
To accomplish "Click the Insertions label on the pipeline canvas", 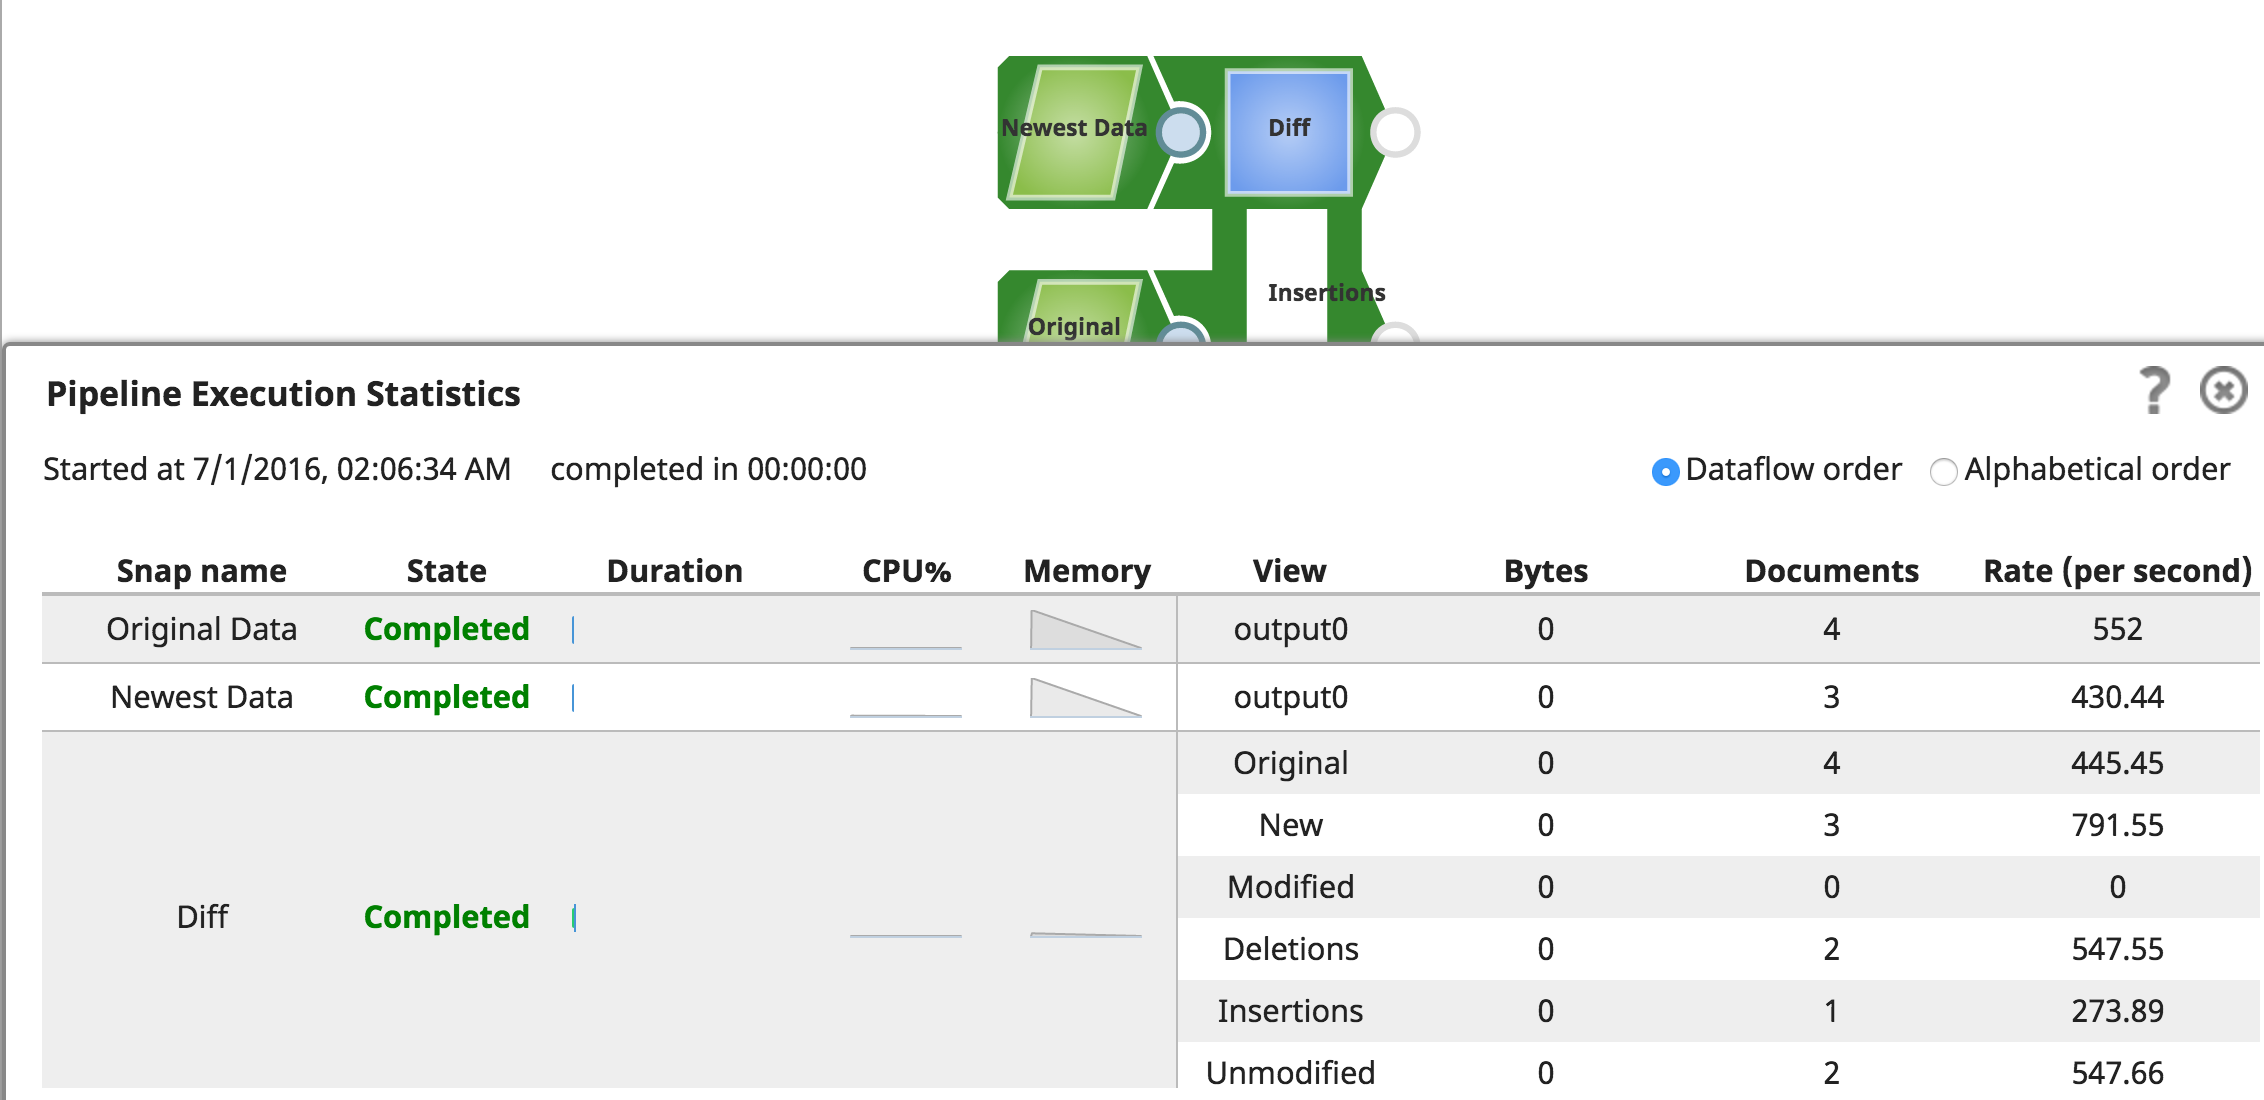I will pos(1326,293).
